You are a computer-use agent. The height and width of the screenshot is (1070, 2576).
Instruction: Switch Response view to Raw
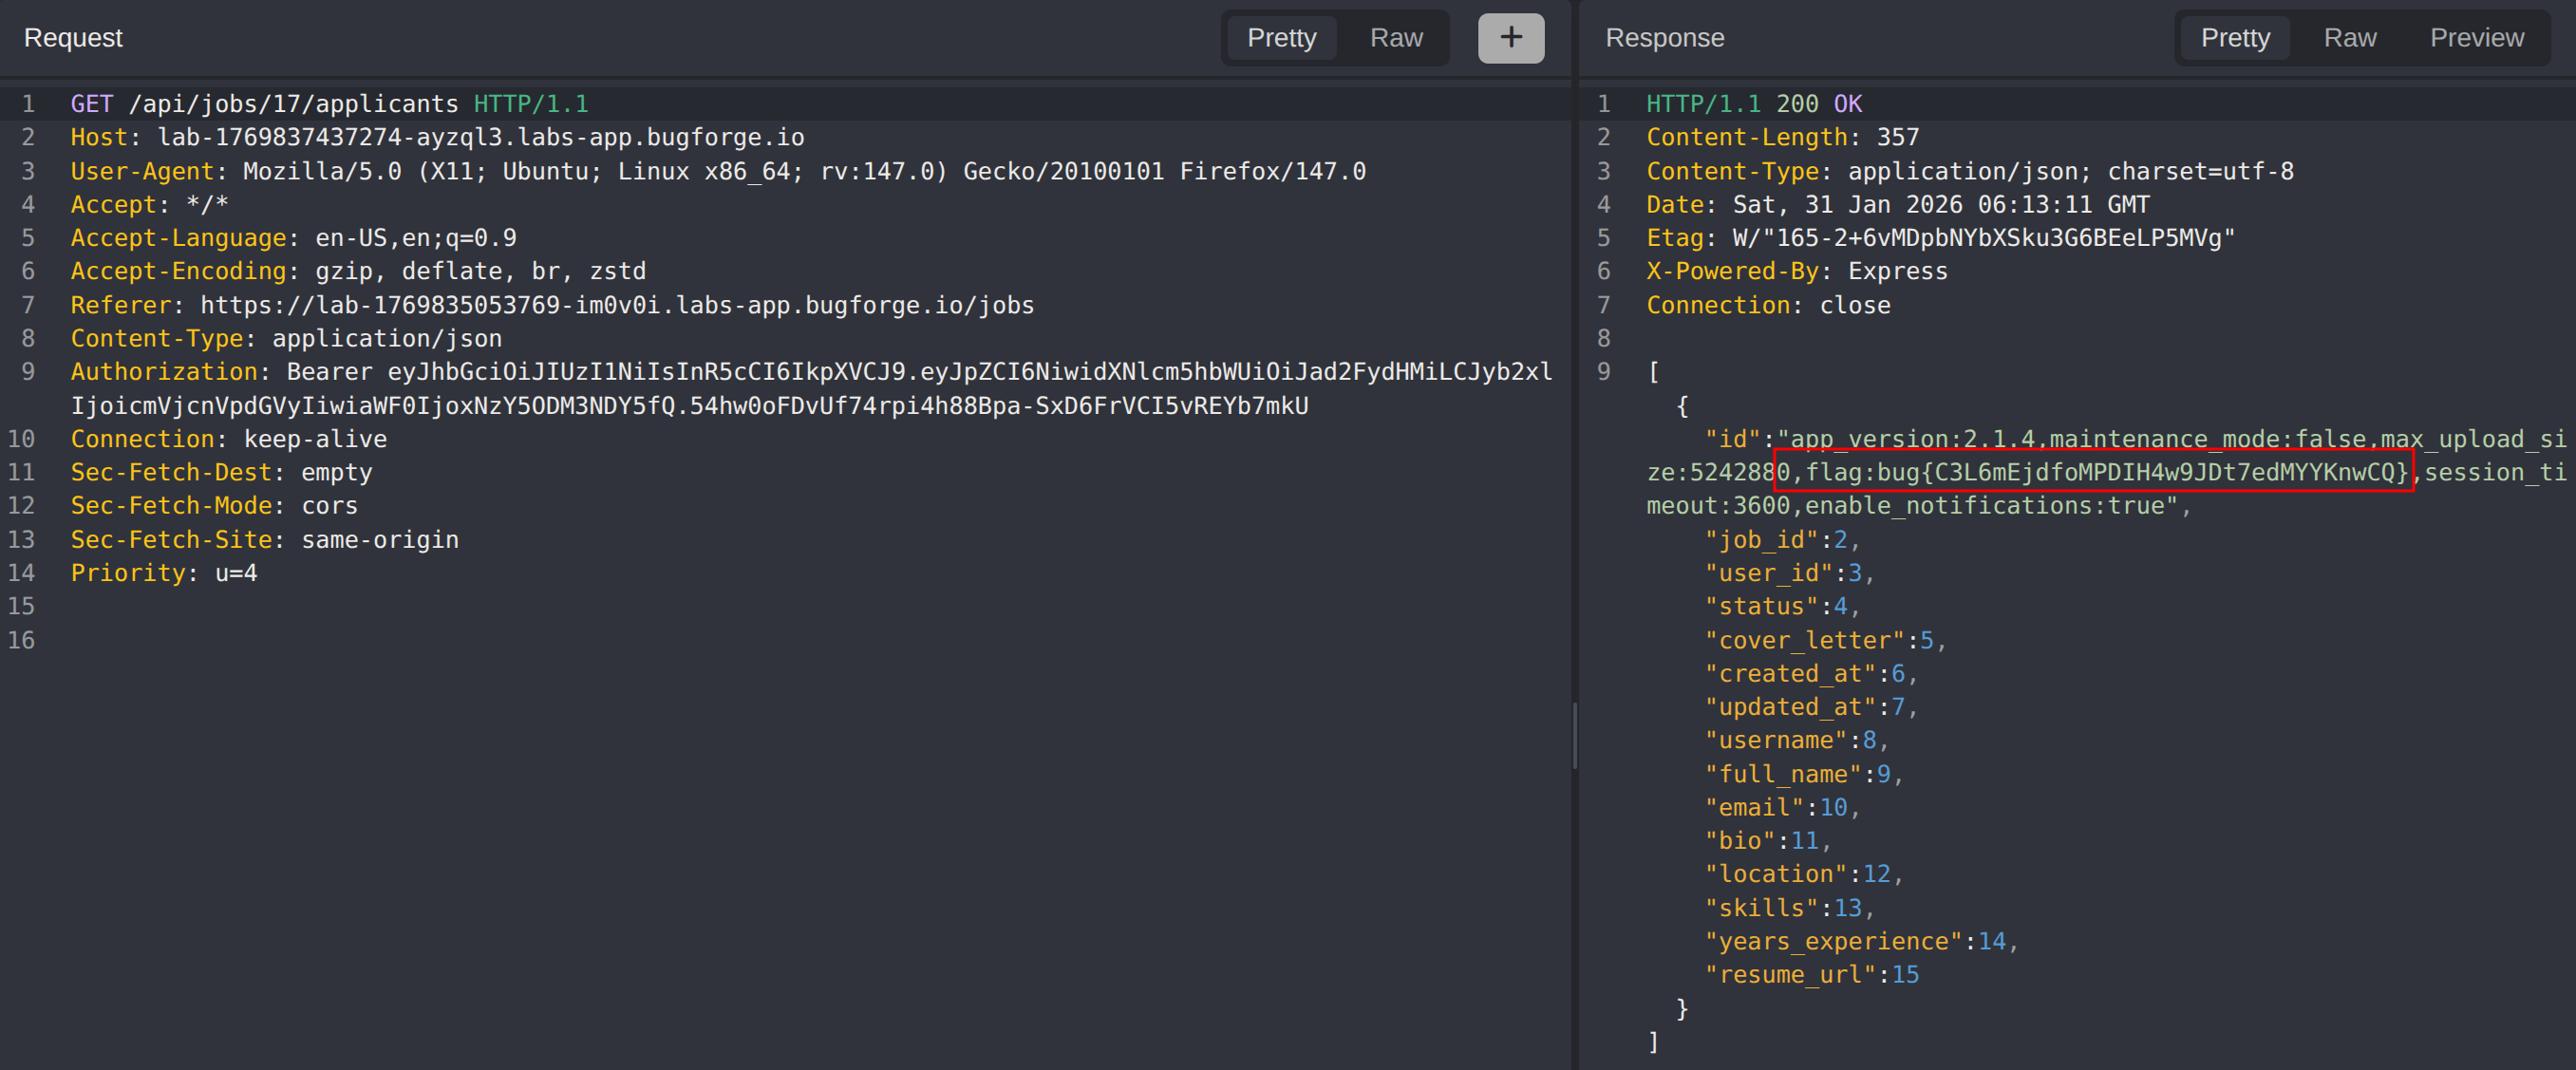coord(2349,38)
